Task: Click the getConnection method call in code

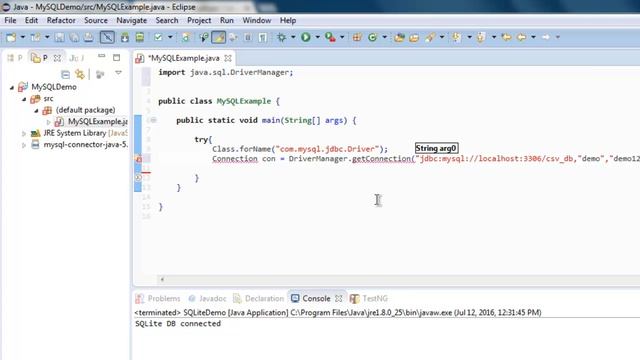Action: 382,159
